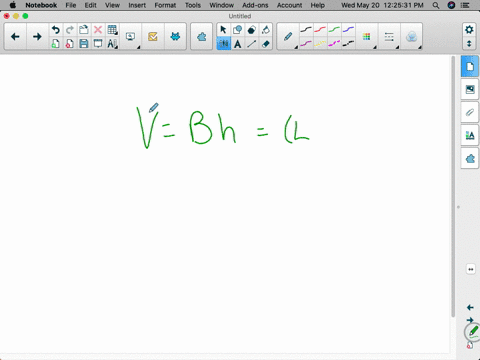
Task: Pick the green pen line style
Action: coord(334,30)
